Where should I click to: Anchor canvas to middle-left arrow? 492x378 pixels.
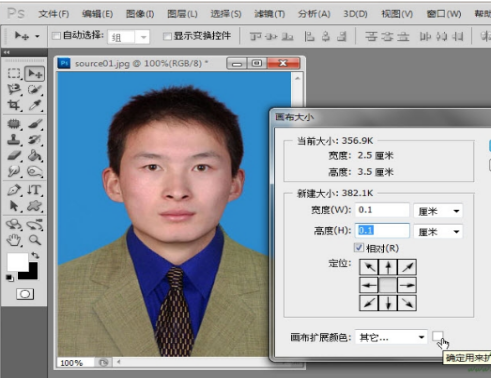[369, 285]
